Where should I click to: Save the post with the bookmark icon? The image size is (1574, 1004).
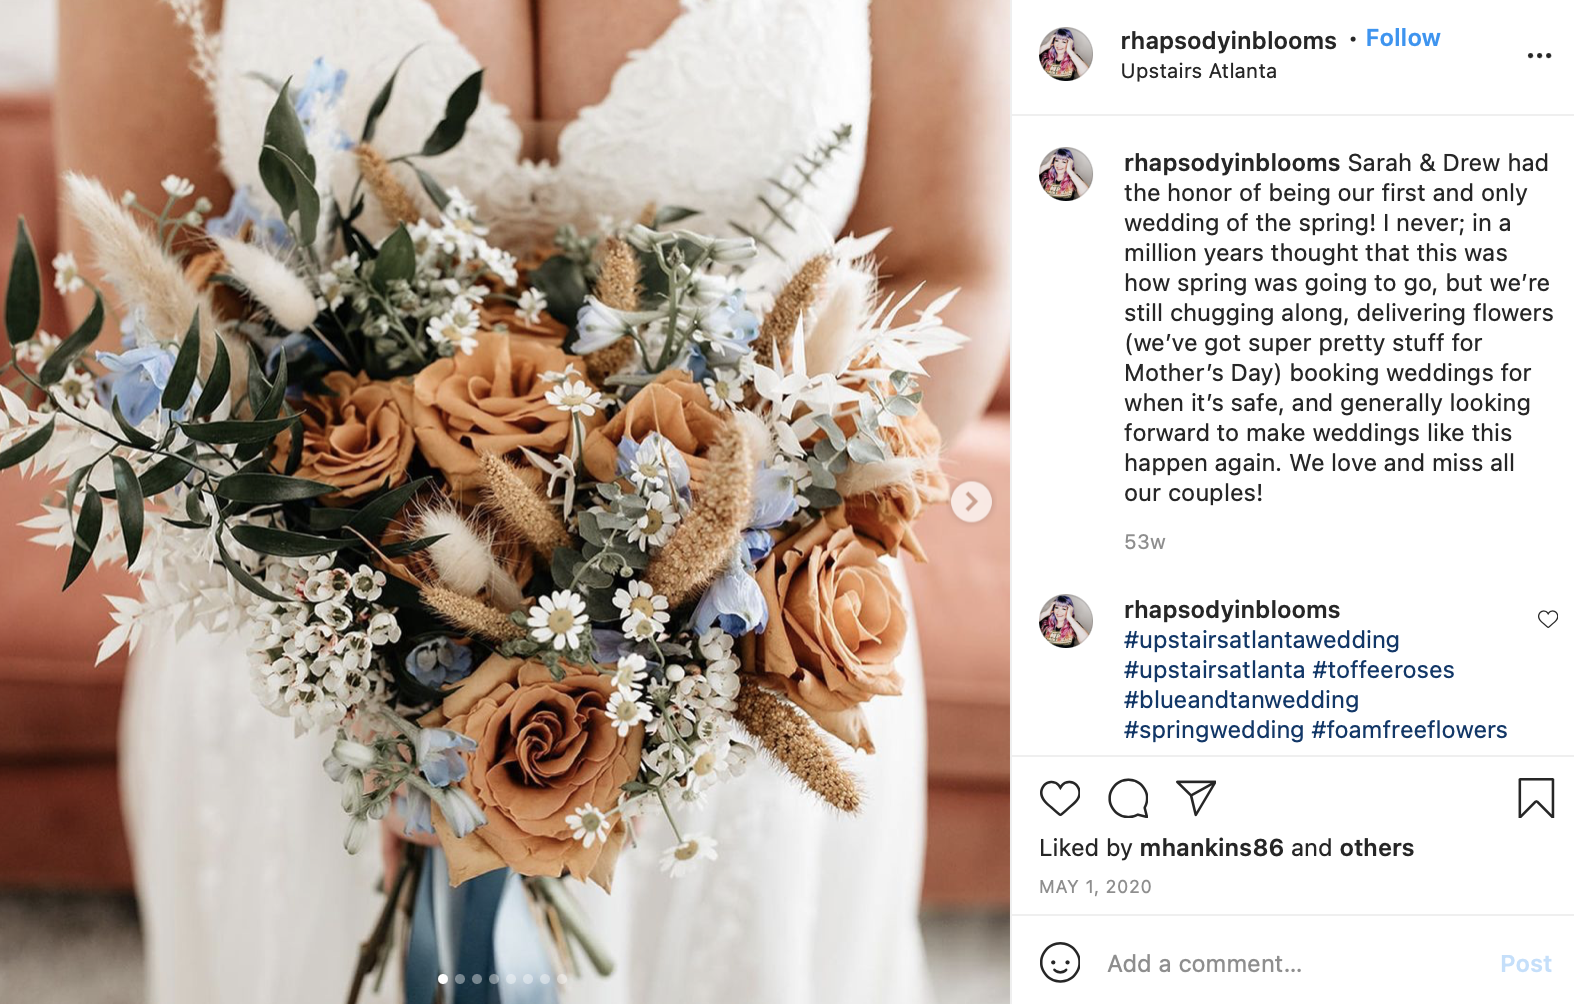[1536, 798]
